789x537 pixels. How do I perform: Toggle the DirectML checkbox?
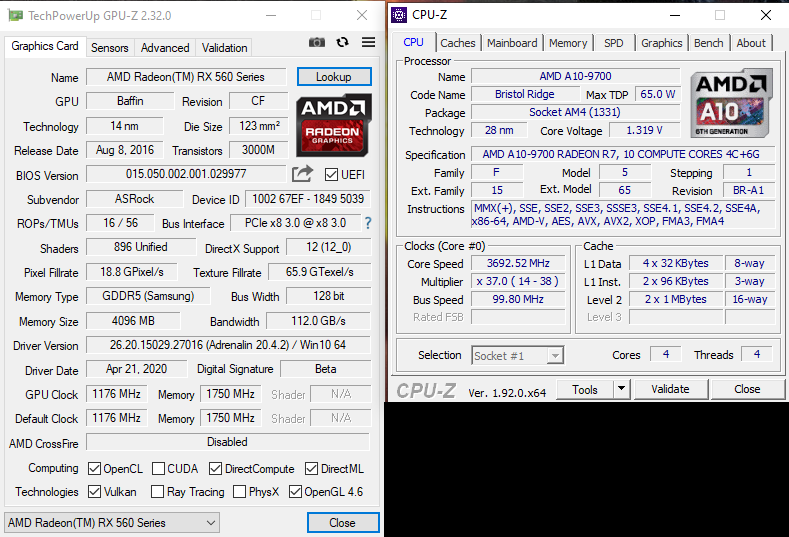pos(311,469)
